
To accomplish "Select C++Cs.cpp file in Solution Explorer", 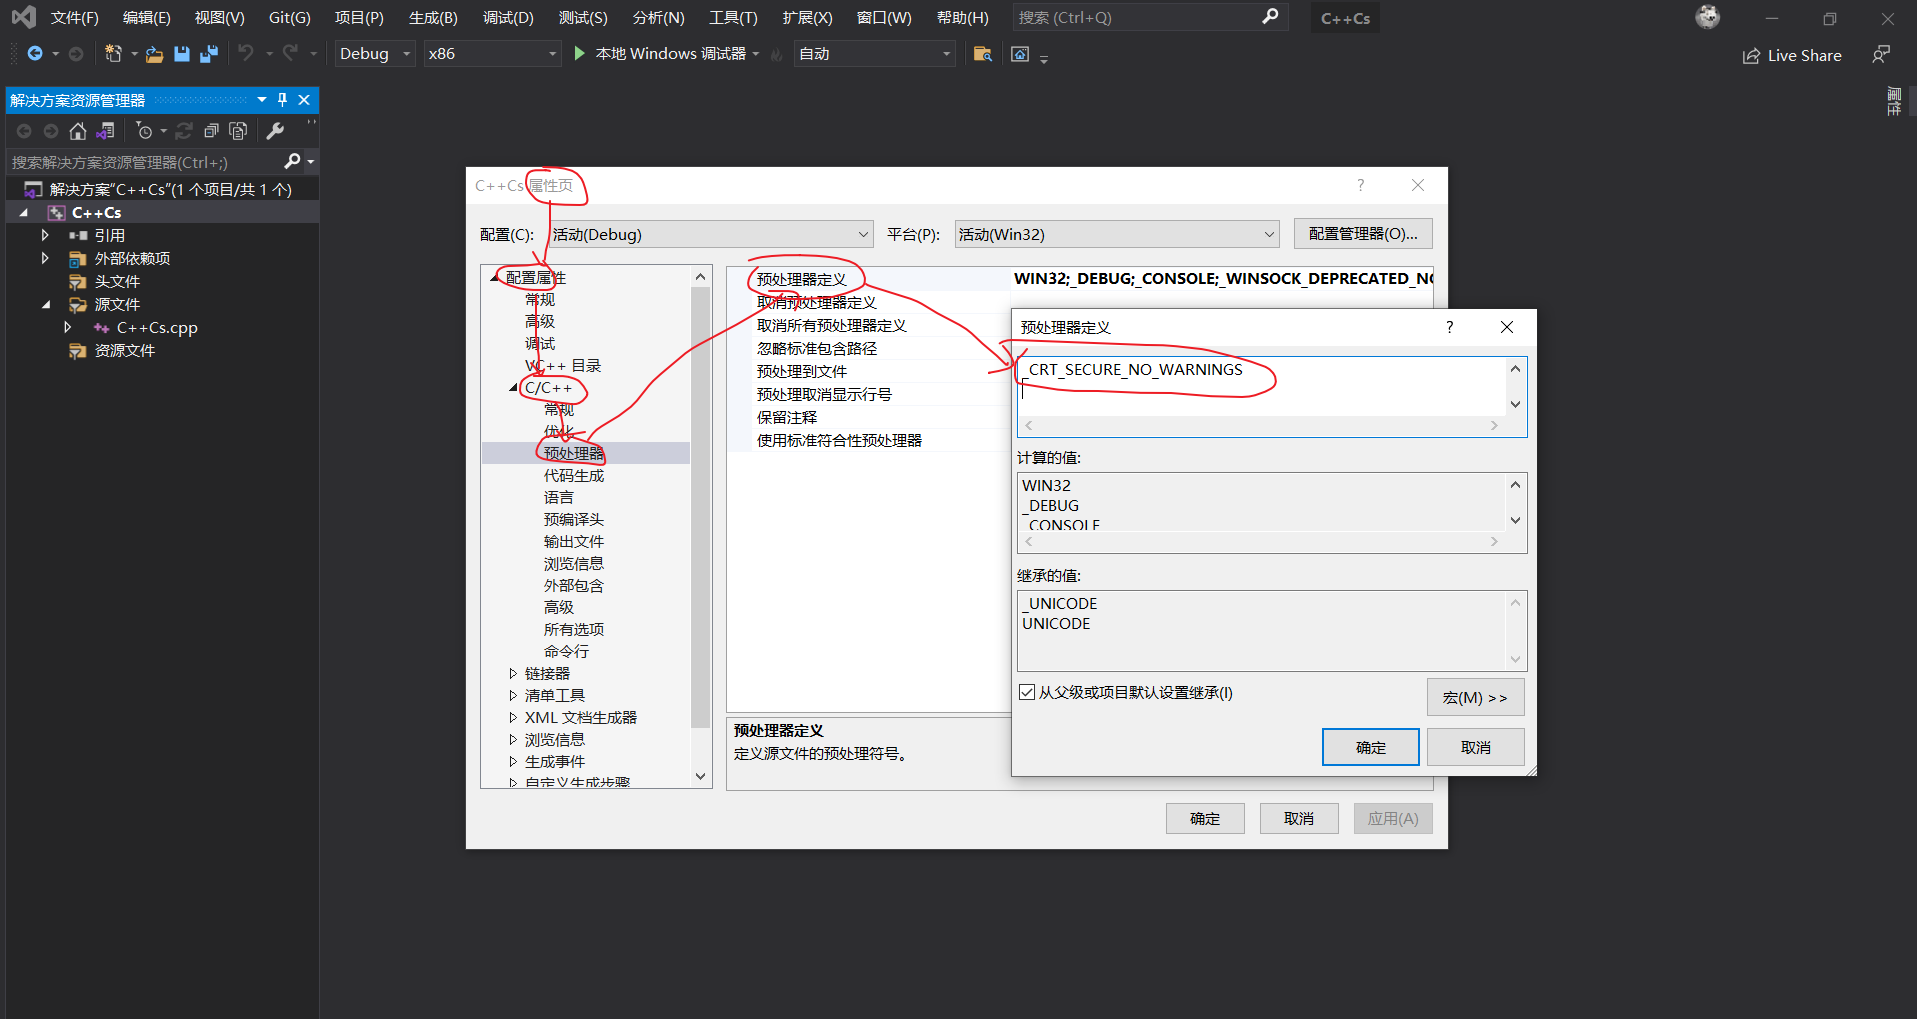I will 157,328.
